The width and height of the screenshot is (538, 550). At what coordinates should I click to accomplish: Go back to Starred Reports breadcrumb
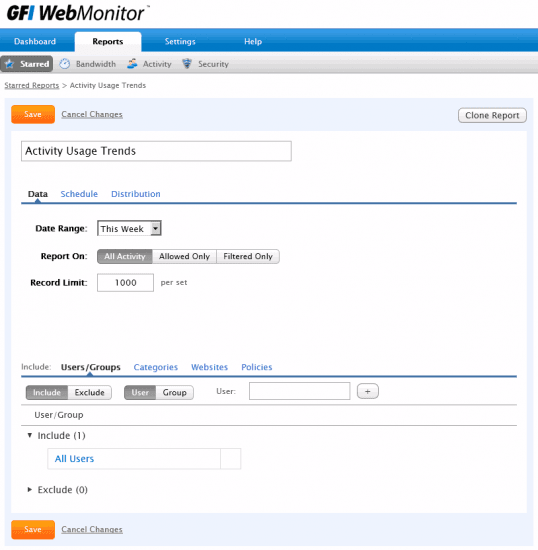(x=32, y=85)
